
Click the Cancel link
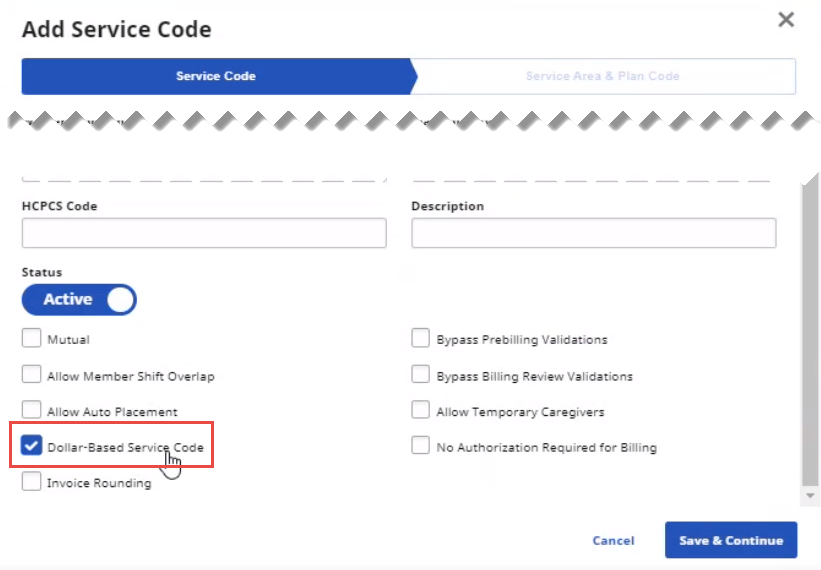point(613,540)
